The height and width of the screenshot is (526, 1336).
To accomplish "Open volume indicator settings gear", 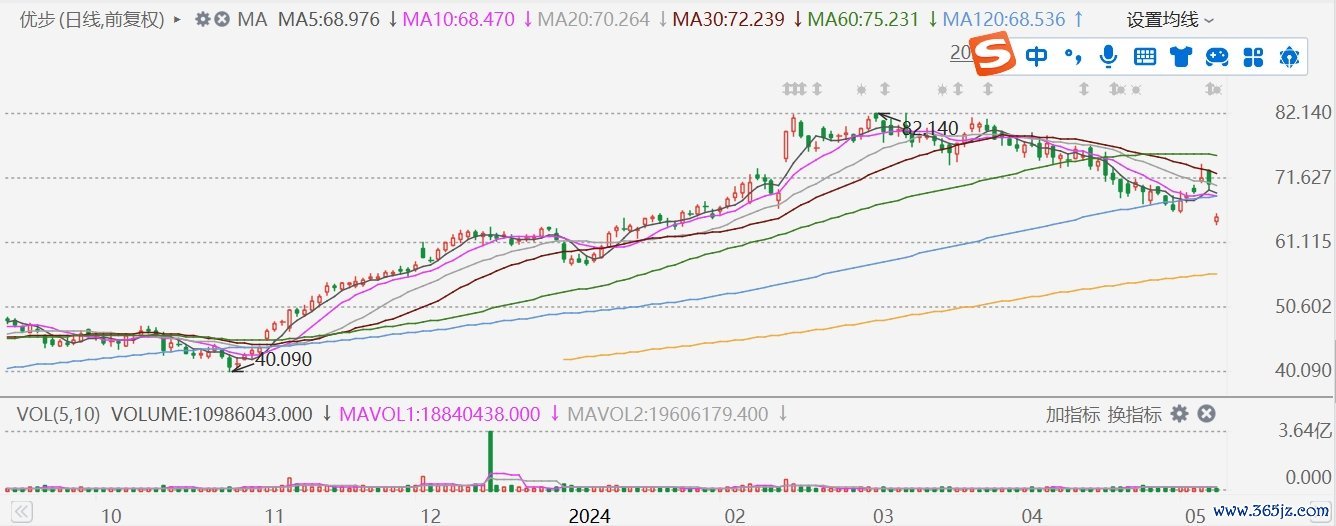I will tap(1180, 414).
